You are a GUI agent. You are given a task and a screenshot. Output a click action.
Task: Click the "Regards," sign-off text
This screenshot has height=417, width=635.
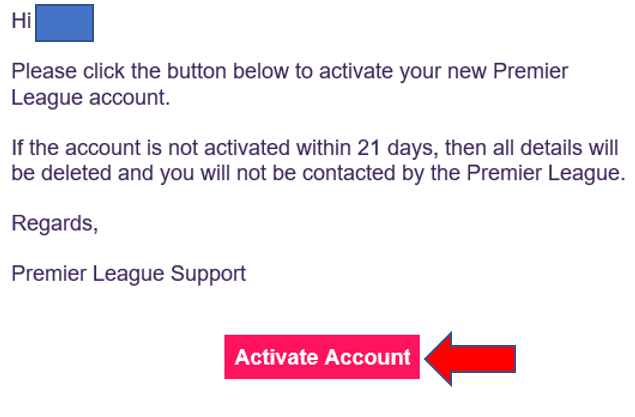tap(55, 223)
